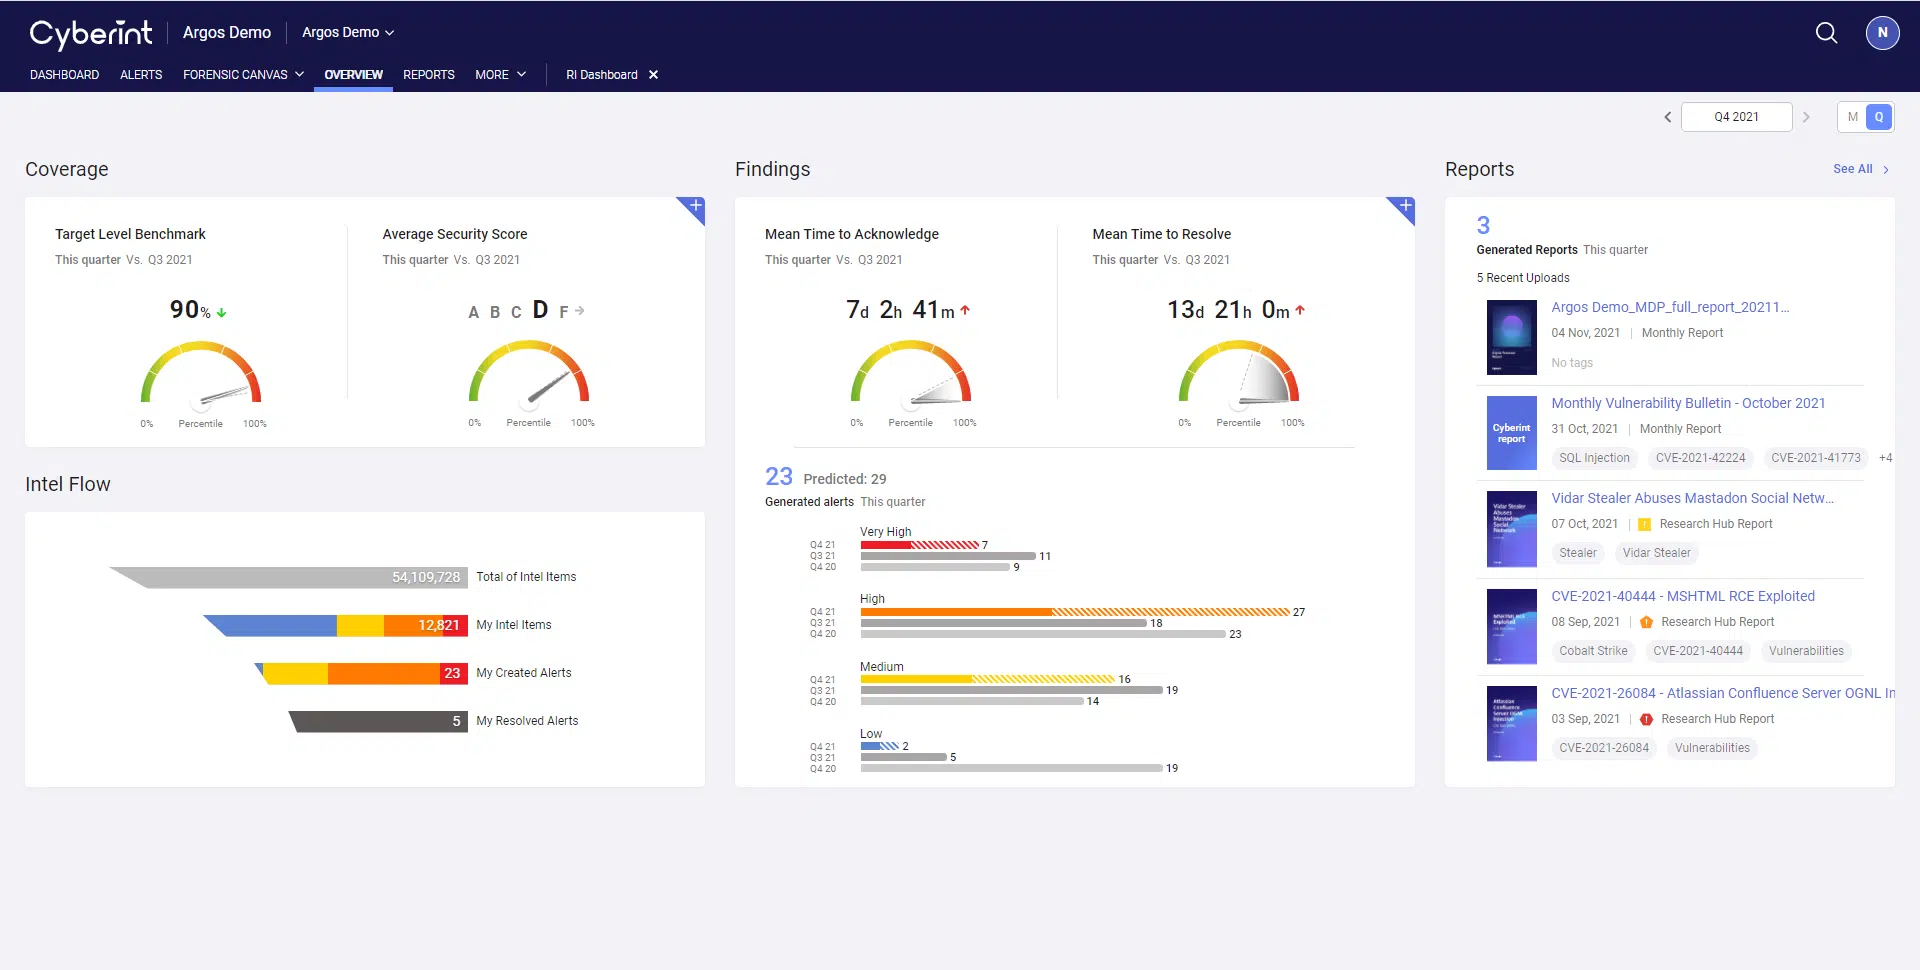Click the user avatar circle labeled N
The width and height of the screenshot is (1920, 970).
[x=1883, y=33]
